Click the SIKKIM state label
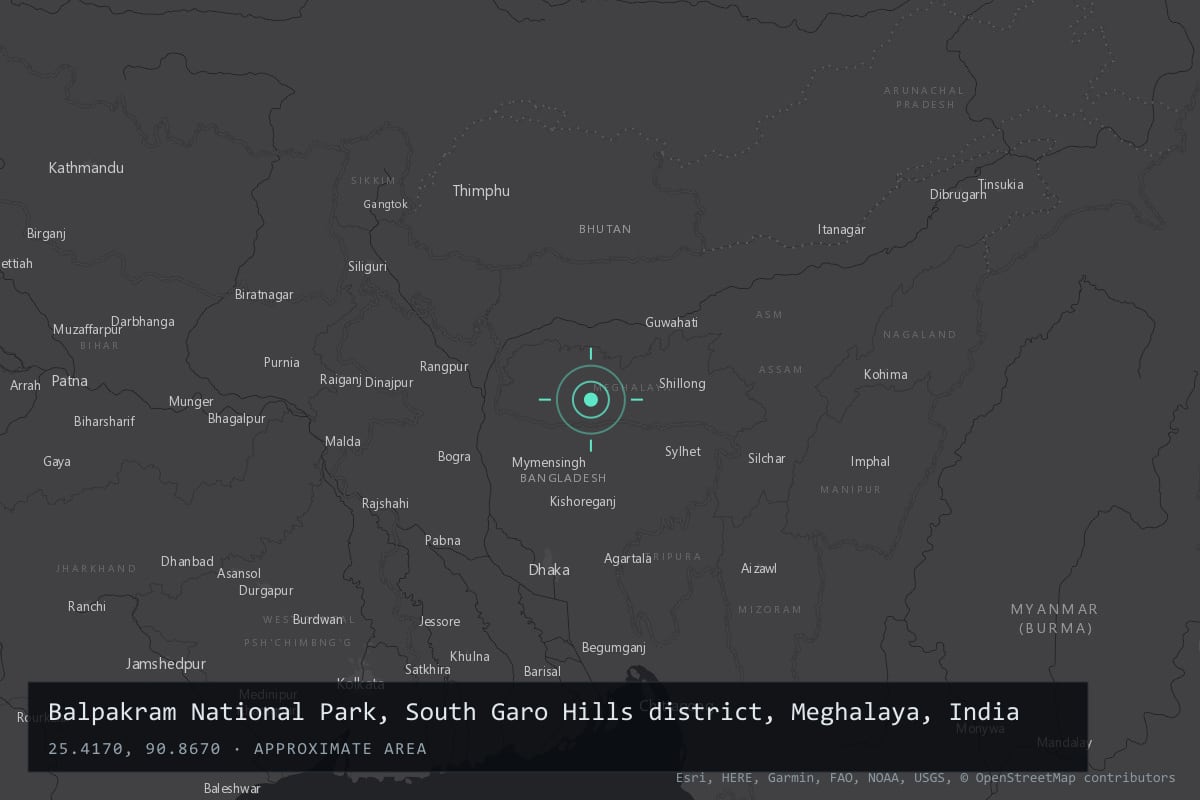 click(x=373, y=181)
